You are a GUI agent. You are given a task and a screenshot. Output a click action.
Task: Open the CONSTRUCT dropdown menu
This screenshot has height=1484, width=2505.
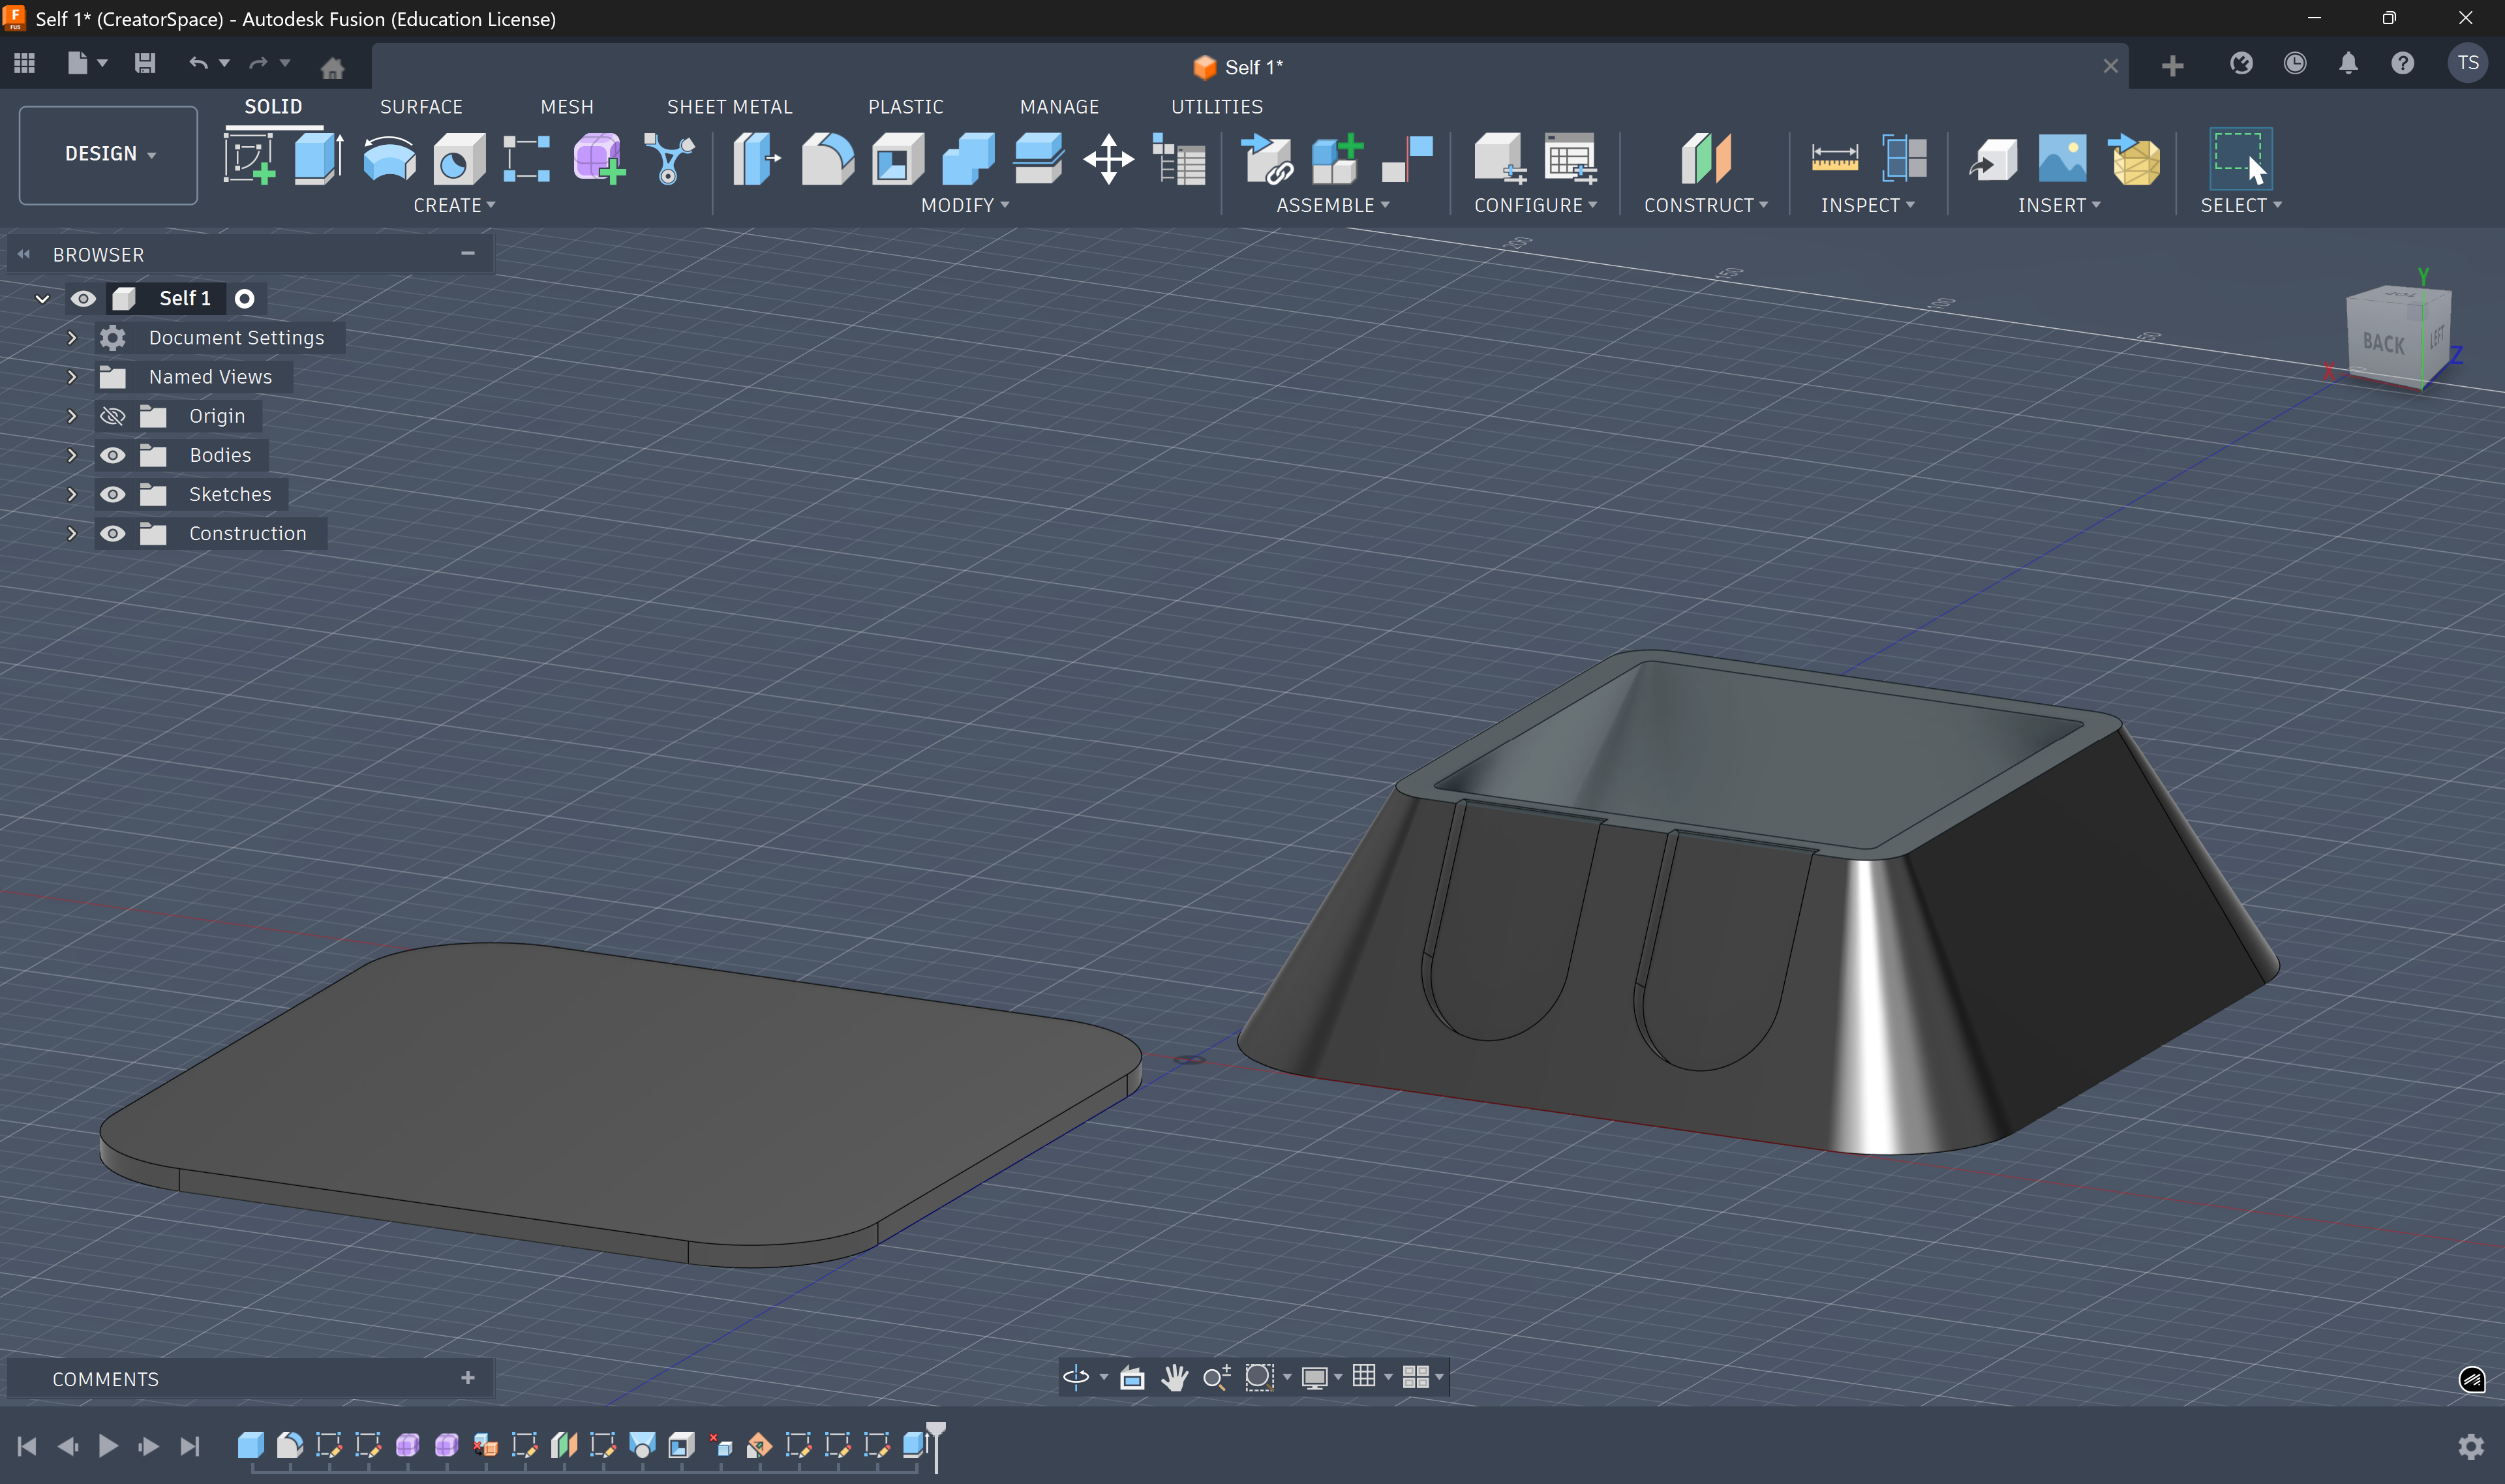(x=1705, y=205)
